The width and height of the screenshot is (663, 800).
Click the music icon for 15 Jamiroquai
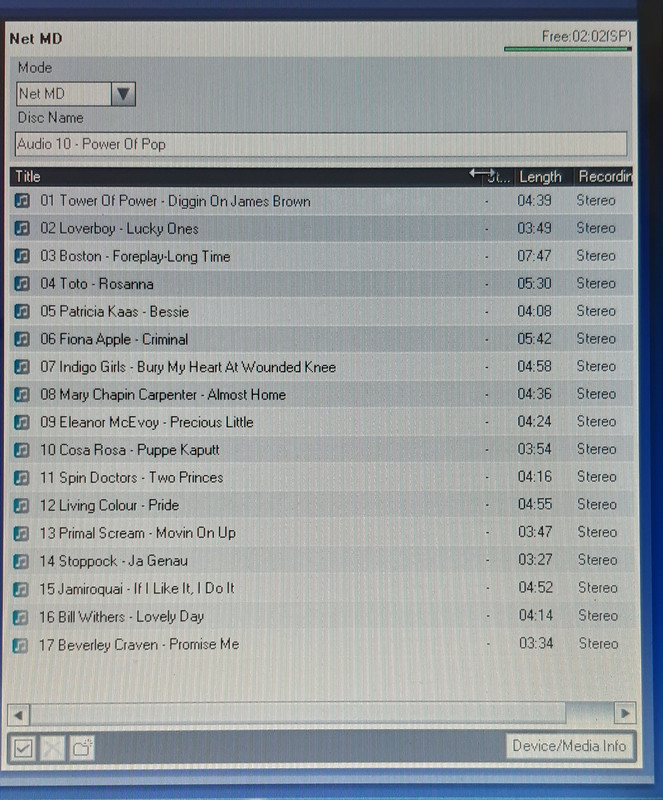click(20, 589)
